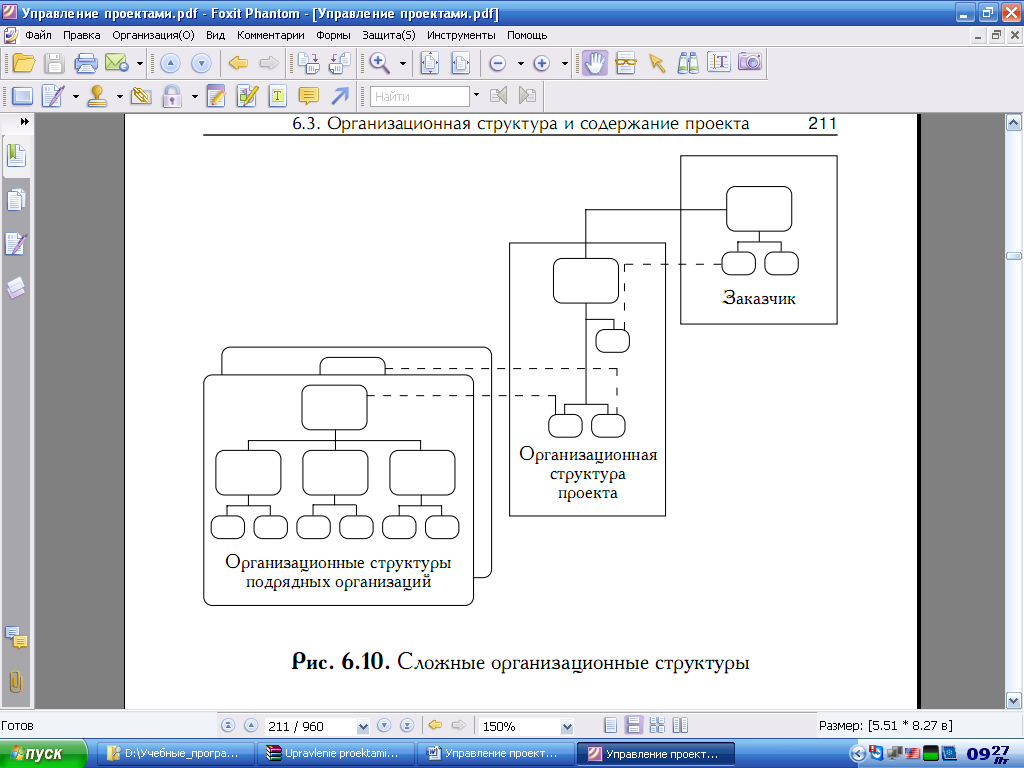
Task: Click the Save diskette icon
Action: [x=54, y=63]
